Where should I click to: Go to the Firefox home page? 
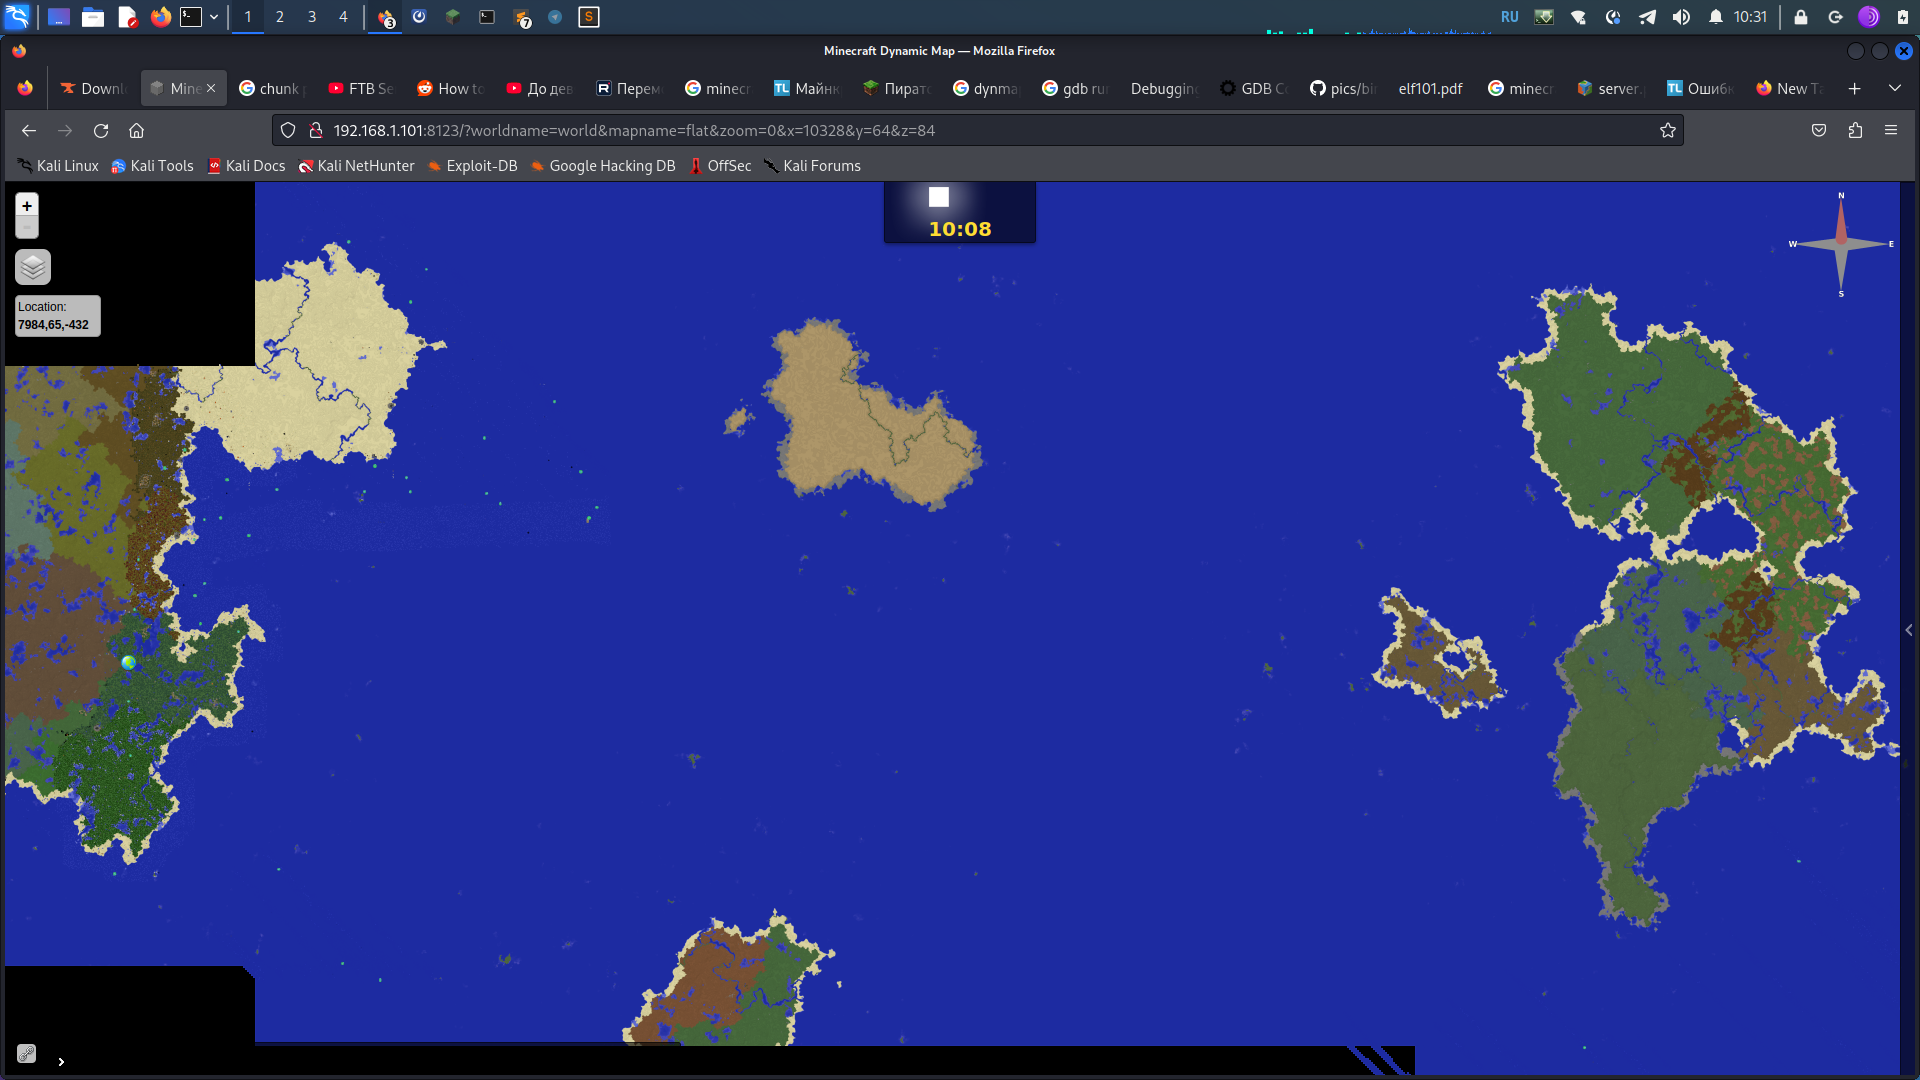pyautogui.click(x=137, y=131)
